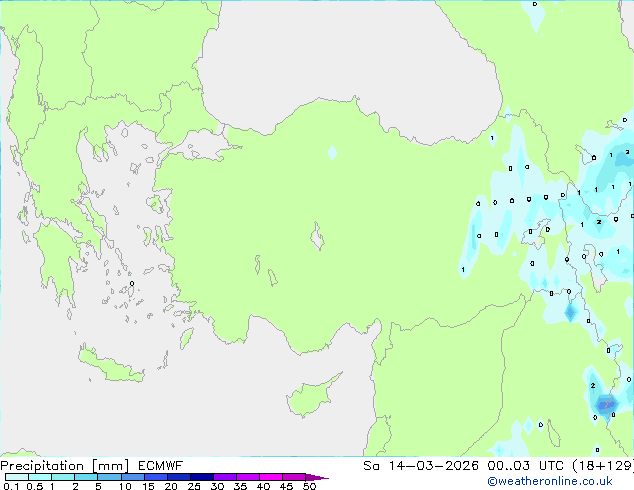Click the 25–30 mm dark blue legend swatch

201,477
